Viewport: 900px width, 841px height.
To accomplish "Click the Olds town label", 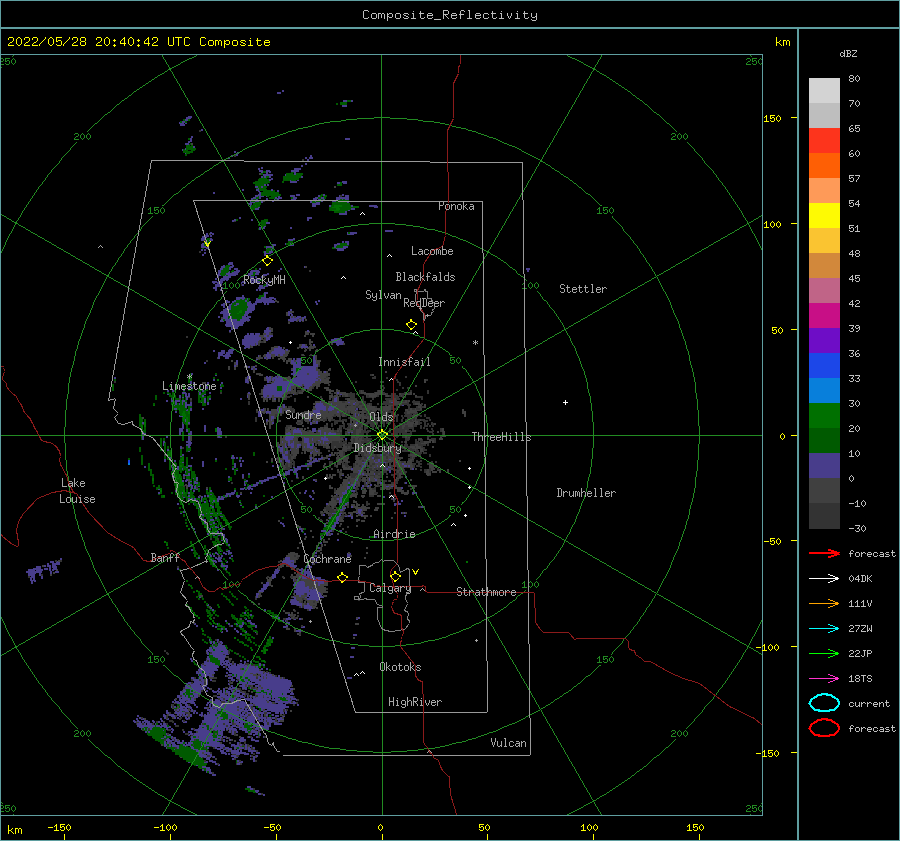I will pos(381,417).
